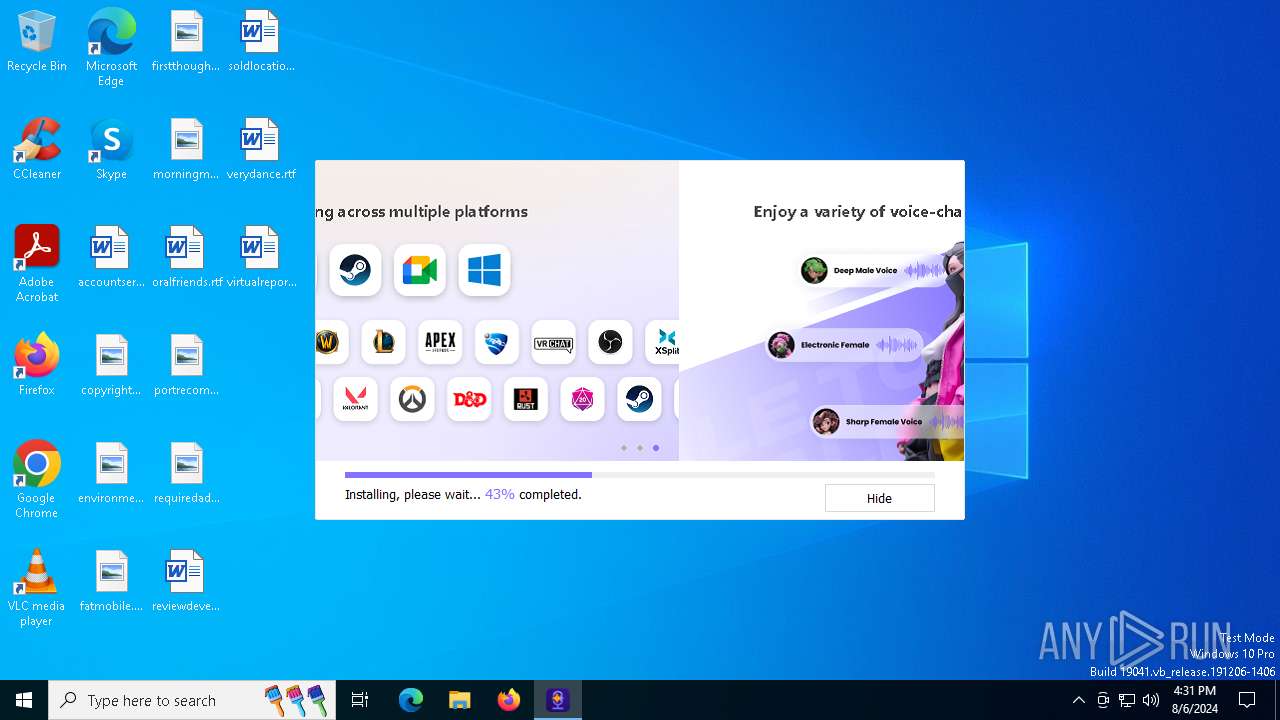Select the copyright... file
Image resolution: width=1280 pixels, height=720 pixels.
pos(111,366)
